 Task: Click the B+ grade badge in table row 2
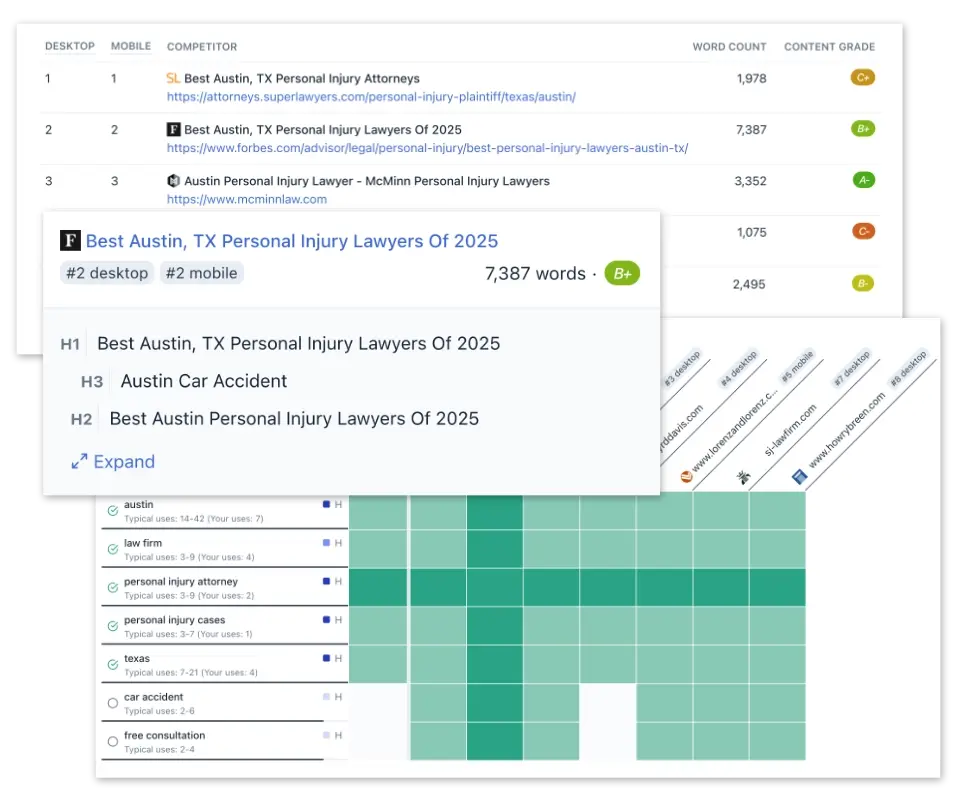pos(863,129)
